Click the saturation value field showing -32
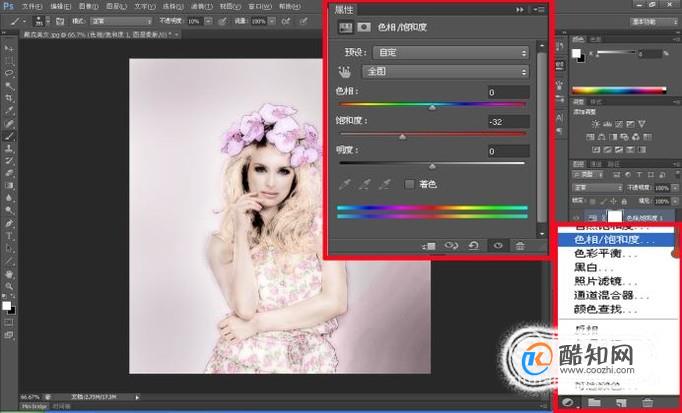Viewport: 682px width, 413px height. pos(508,122)
